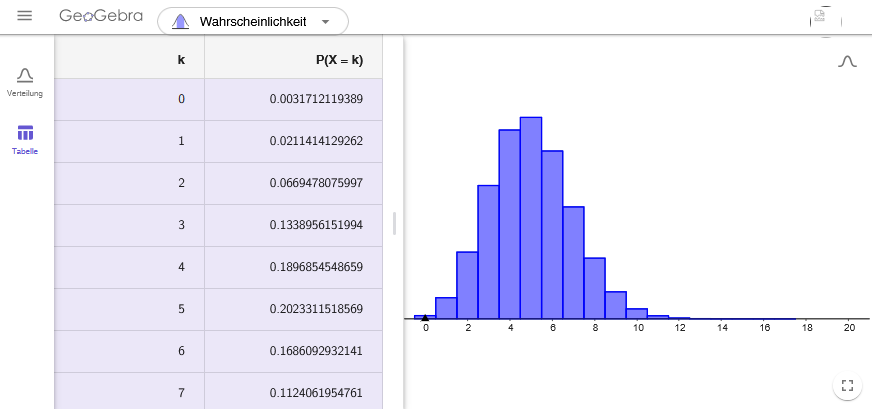
Task: Click the x-axis label 20
Action: [x=849, y=328]
